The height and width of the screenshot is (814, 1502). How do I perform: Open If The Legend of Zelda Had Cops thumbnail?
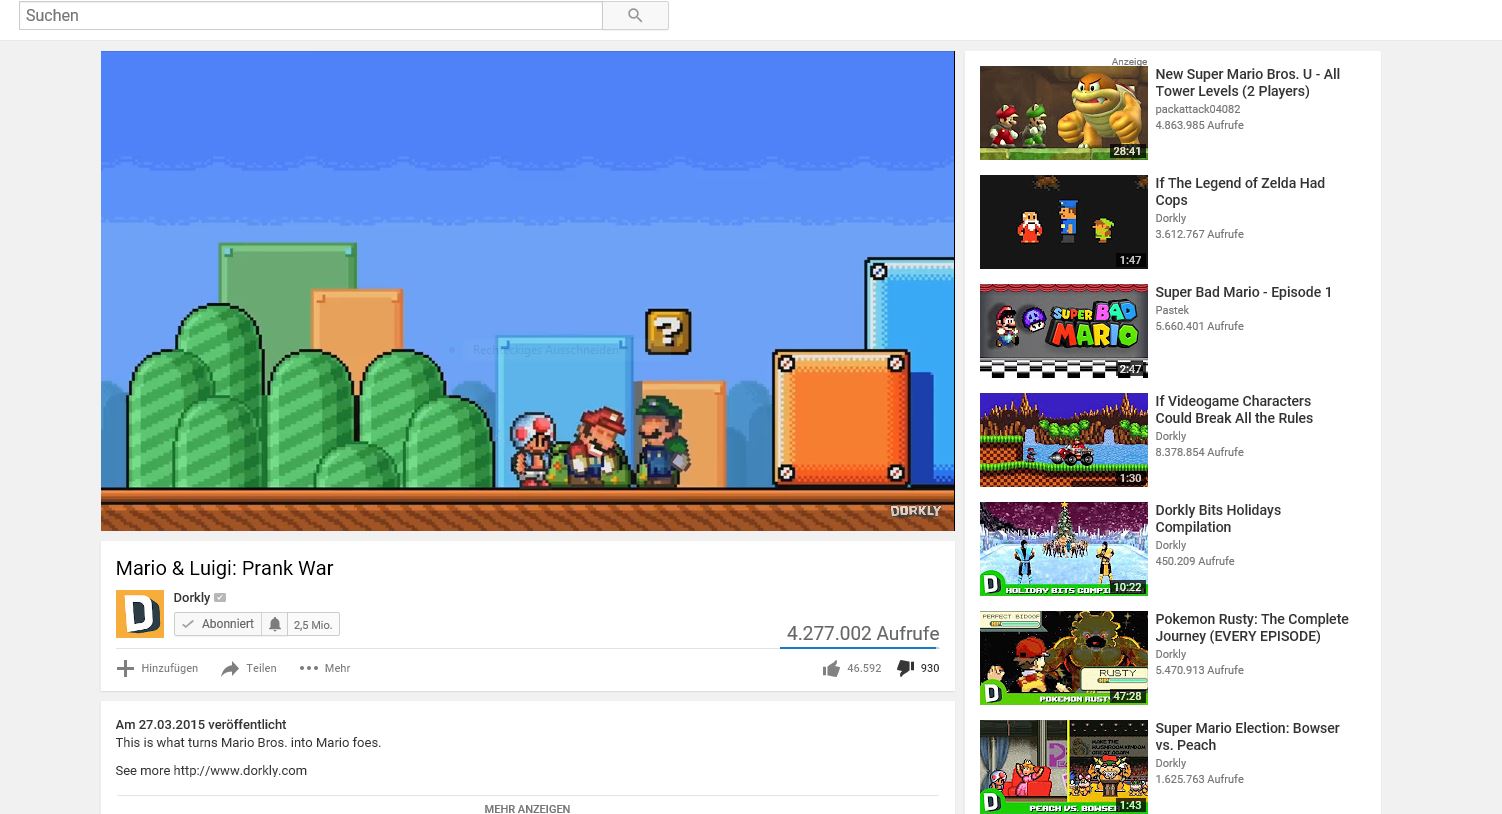1064,222
